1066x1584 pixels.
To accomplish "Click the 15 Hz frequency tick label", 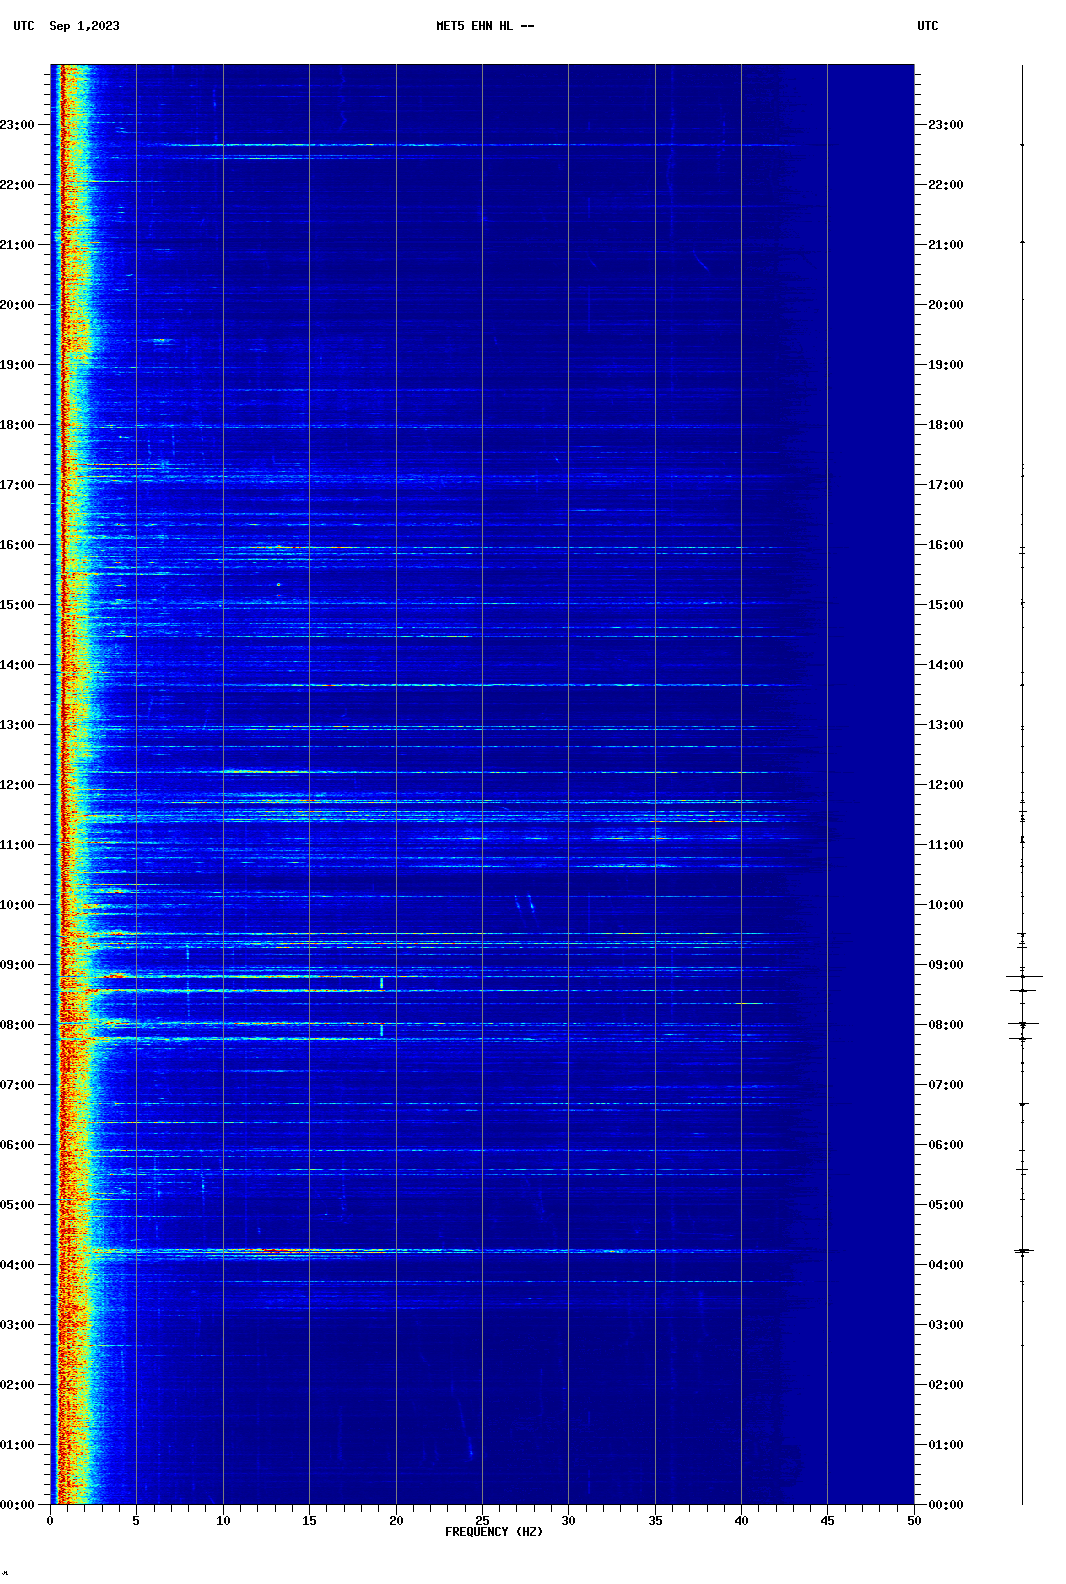I will pyautogui.click(x=309, y=1521).
